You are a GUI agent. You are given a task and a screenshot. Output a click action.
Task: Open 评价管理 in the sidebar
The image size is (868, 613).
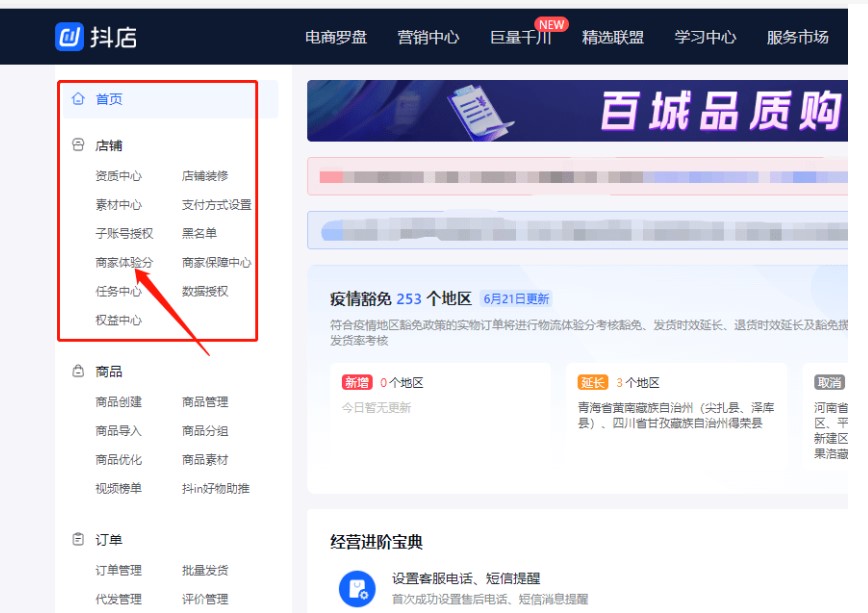tap(205, 599)
